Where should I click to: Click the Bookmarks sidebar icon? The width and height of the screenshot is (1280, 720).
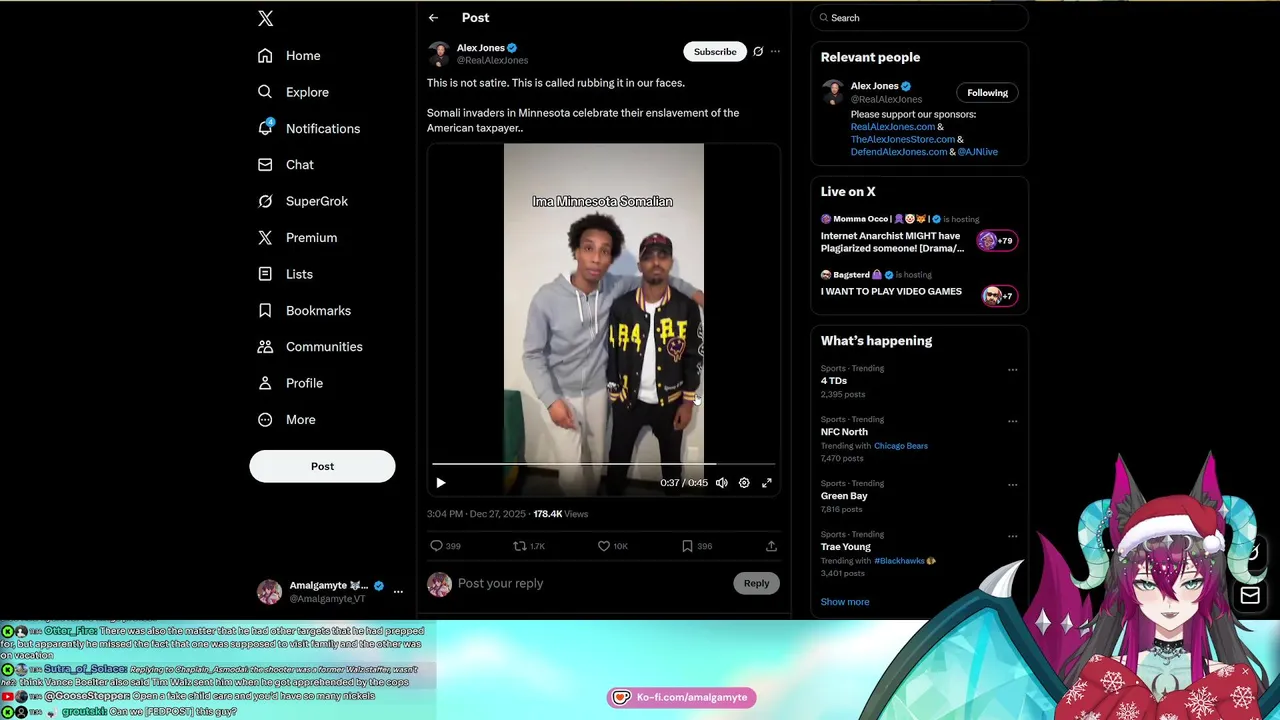tap(265, 311)
